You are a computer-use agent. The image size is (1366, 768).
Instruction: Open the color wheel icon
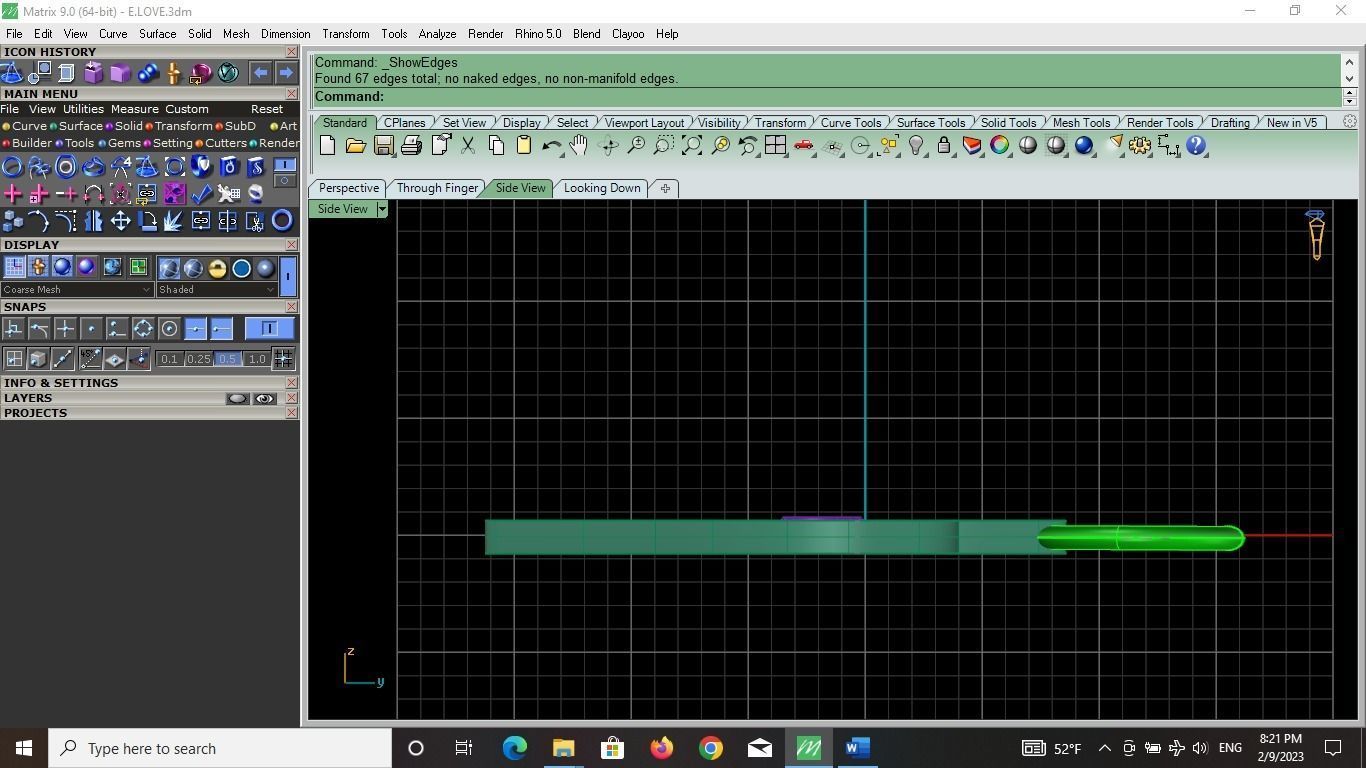tap(999, 146)
